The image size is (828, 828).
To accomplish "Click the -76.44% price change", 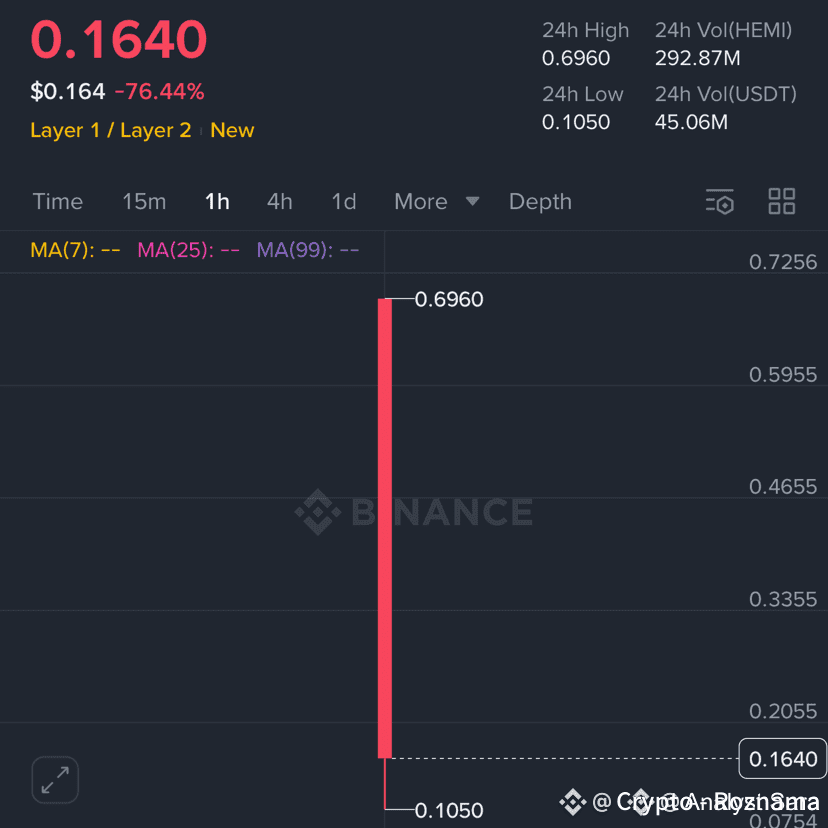I will click(x=159, y=92).
